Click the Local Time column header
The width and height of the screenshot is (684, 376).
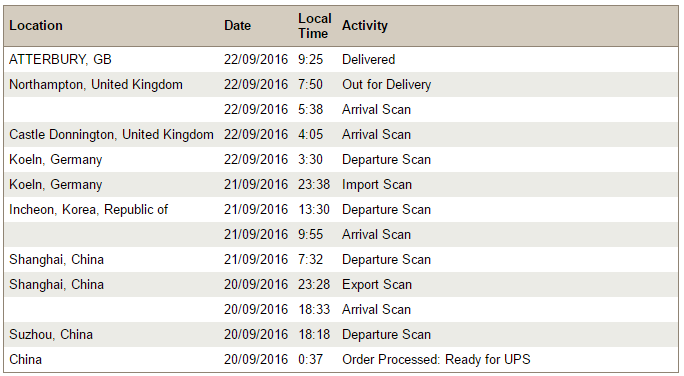coord(315,26)
